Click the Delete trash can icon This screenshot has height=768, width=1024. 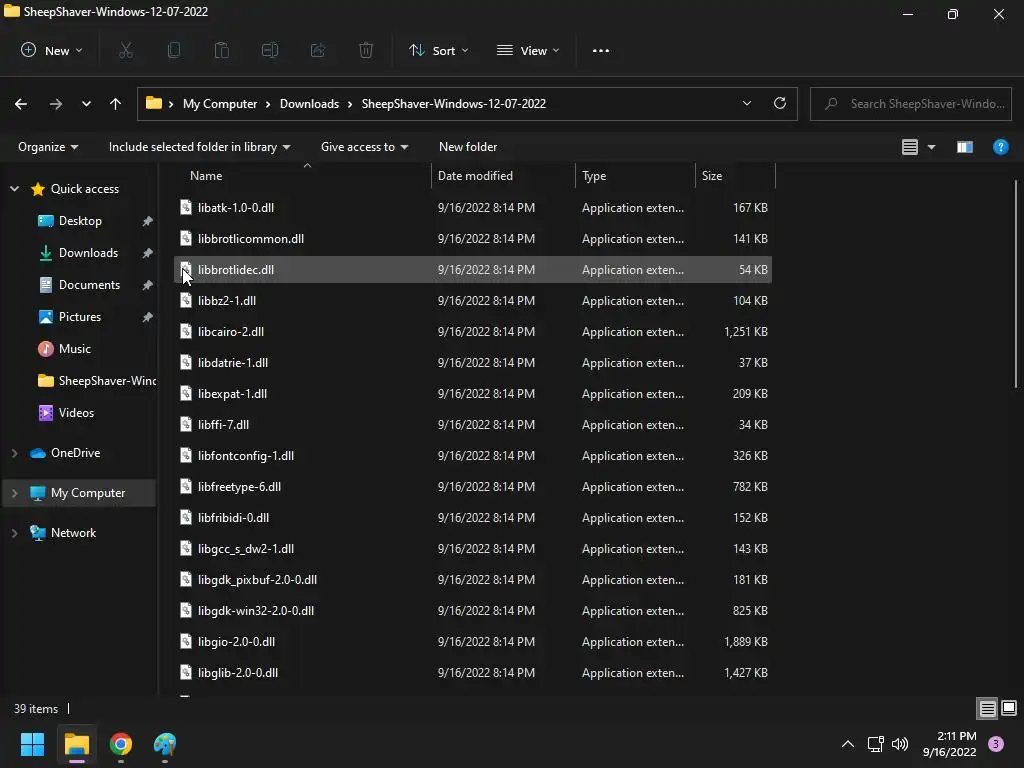coord(366,50)
